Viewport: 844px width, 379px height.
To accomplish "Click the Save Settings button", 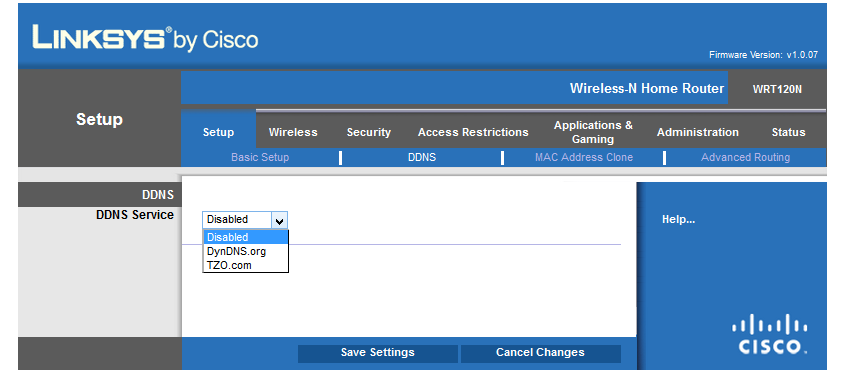I will 378,353.
